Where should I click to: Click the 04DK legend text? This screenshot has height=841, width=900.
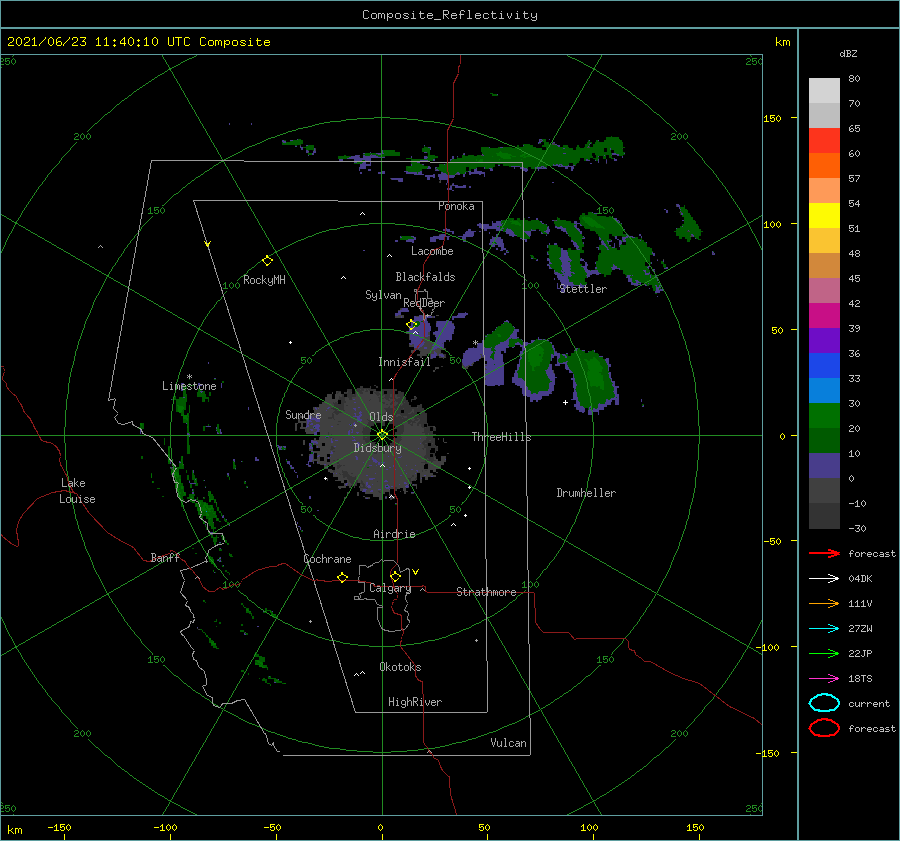tap(860, 579)
